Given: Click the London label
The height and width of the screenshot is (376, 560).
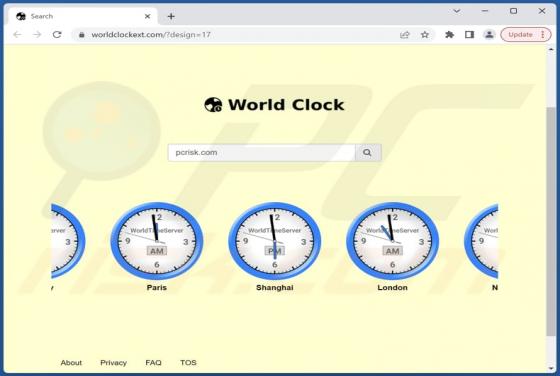Looking at the screenshot, I should [392, 287].
